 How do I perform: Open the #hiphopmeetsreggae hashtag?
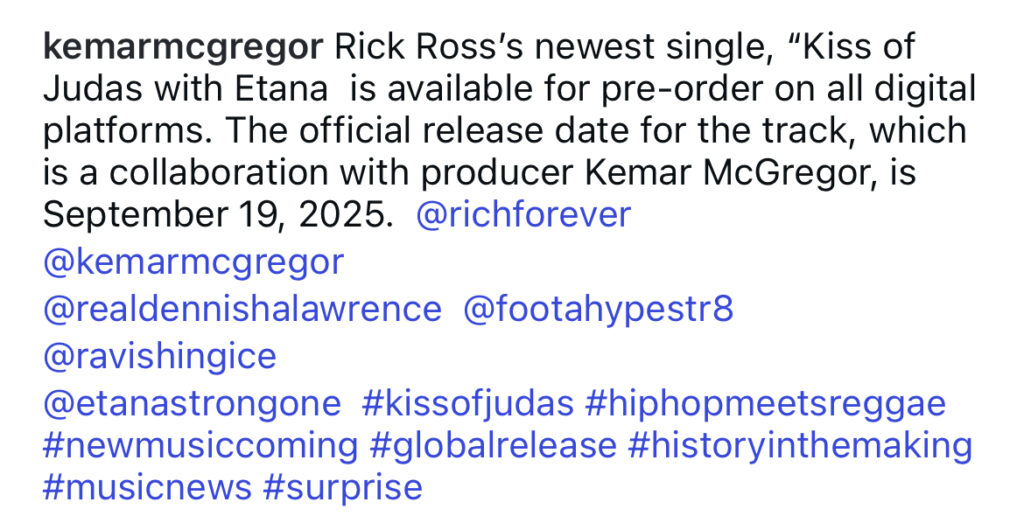point(765,405)
